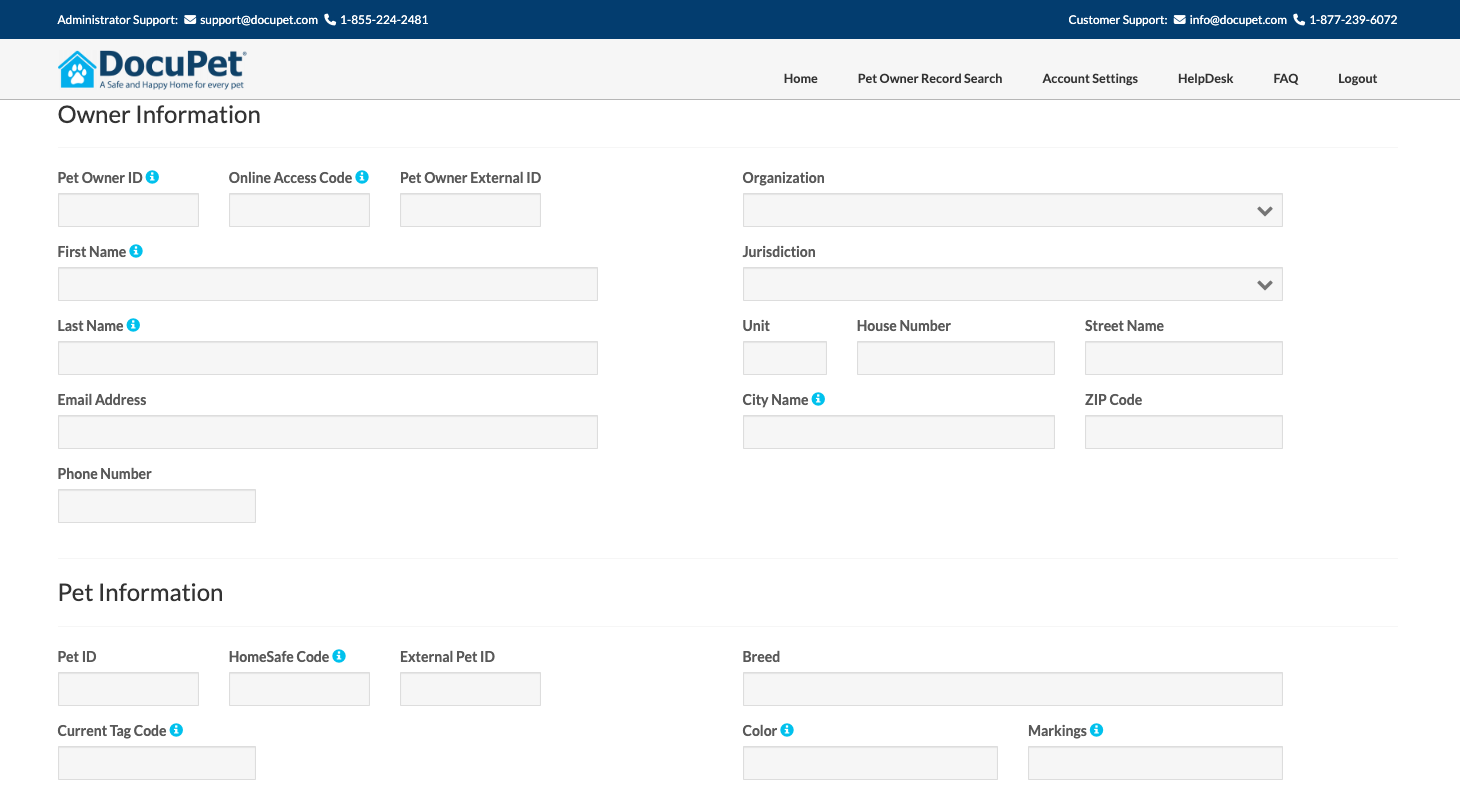
Task: Click the info icon next to Color
Action: click(786, 729)
